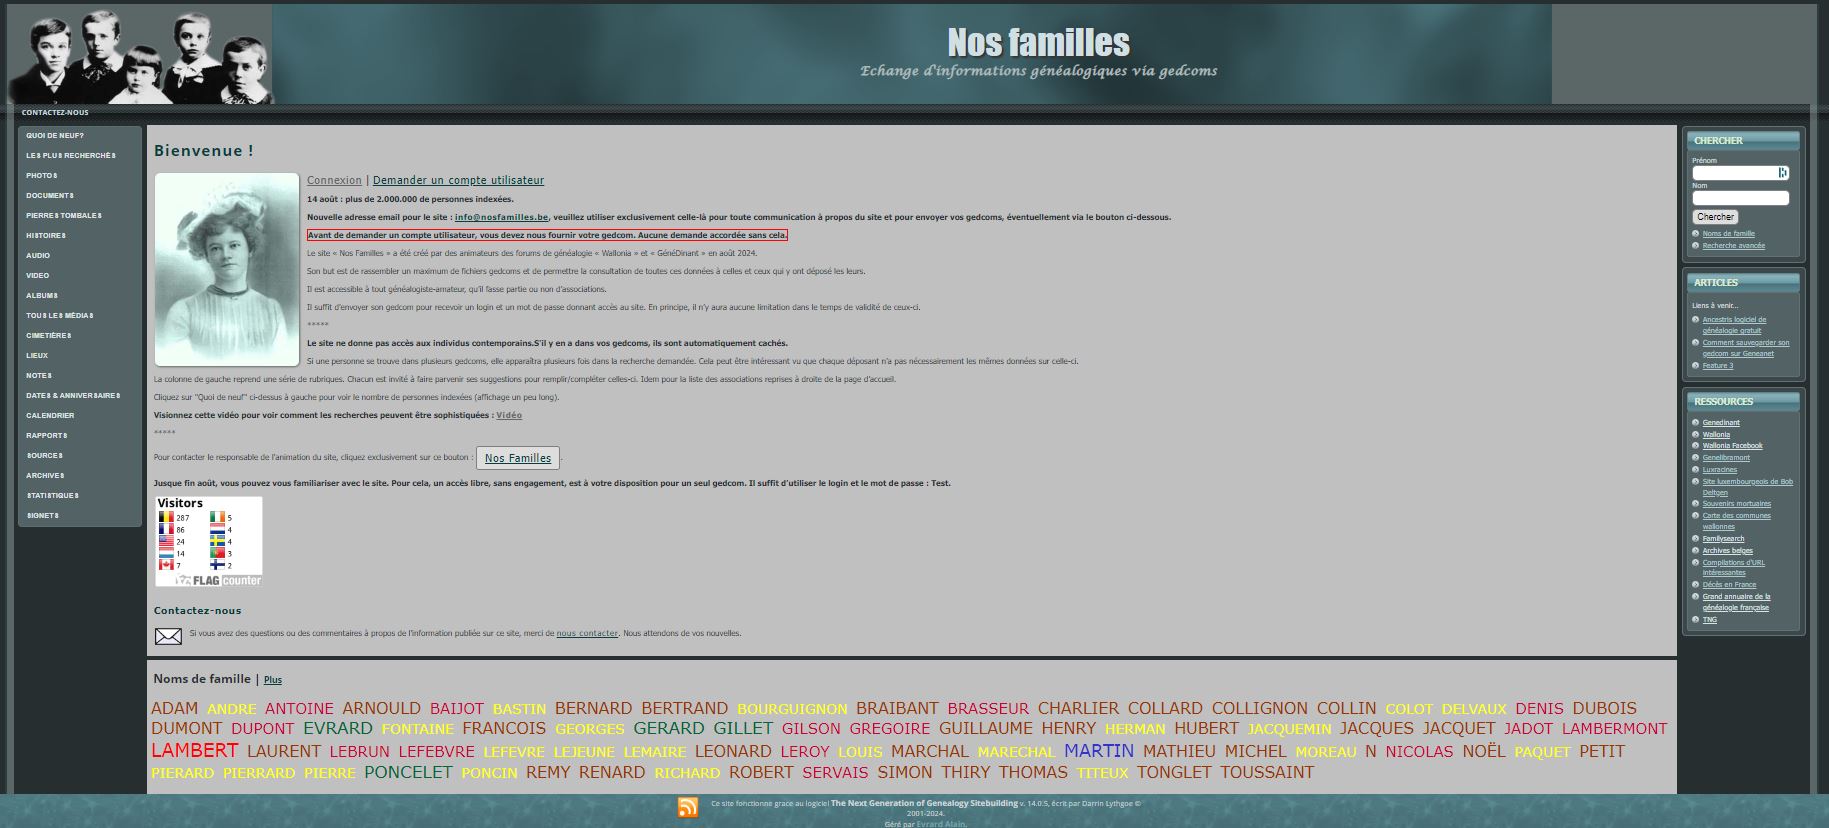Open the Sources menu item

(45, 456)
